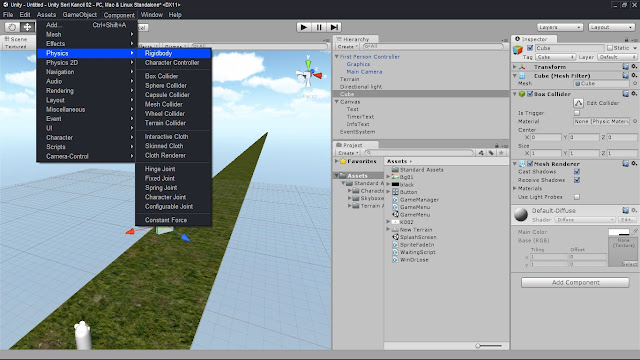
Task: Uncheck Receive Shadows checkbox
Action: [x=577, y=180]
